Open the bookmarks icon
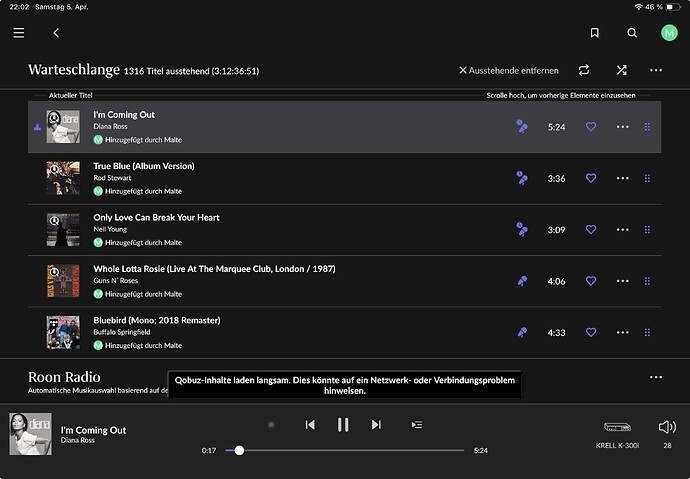The height and width of the screenshot is (479, 690). pos(595,33)
